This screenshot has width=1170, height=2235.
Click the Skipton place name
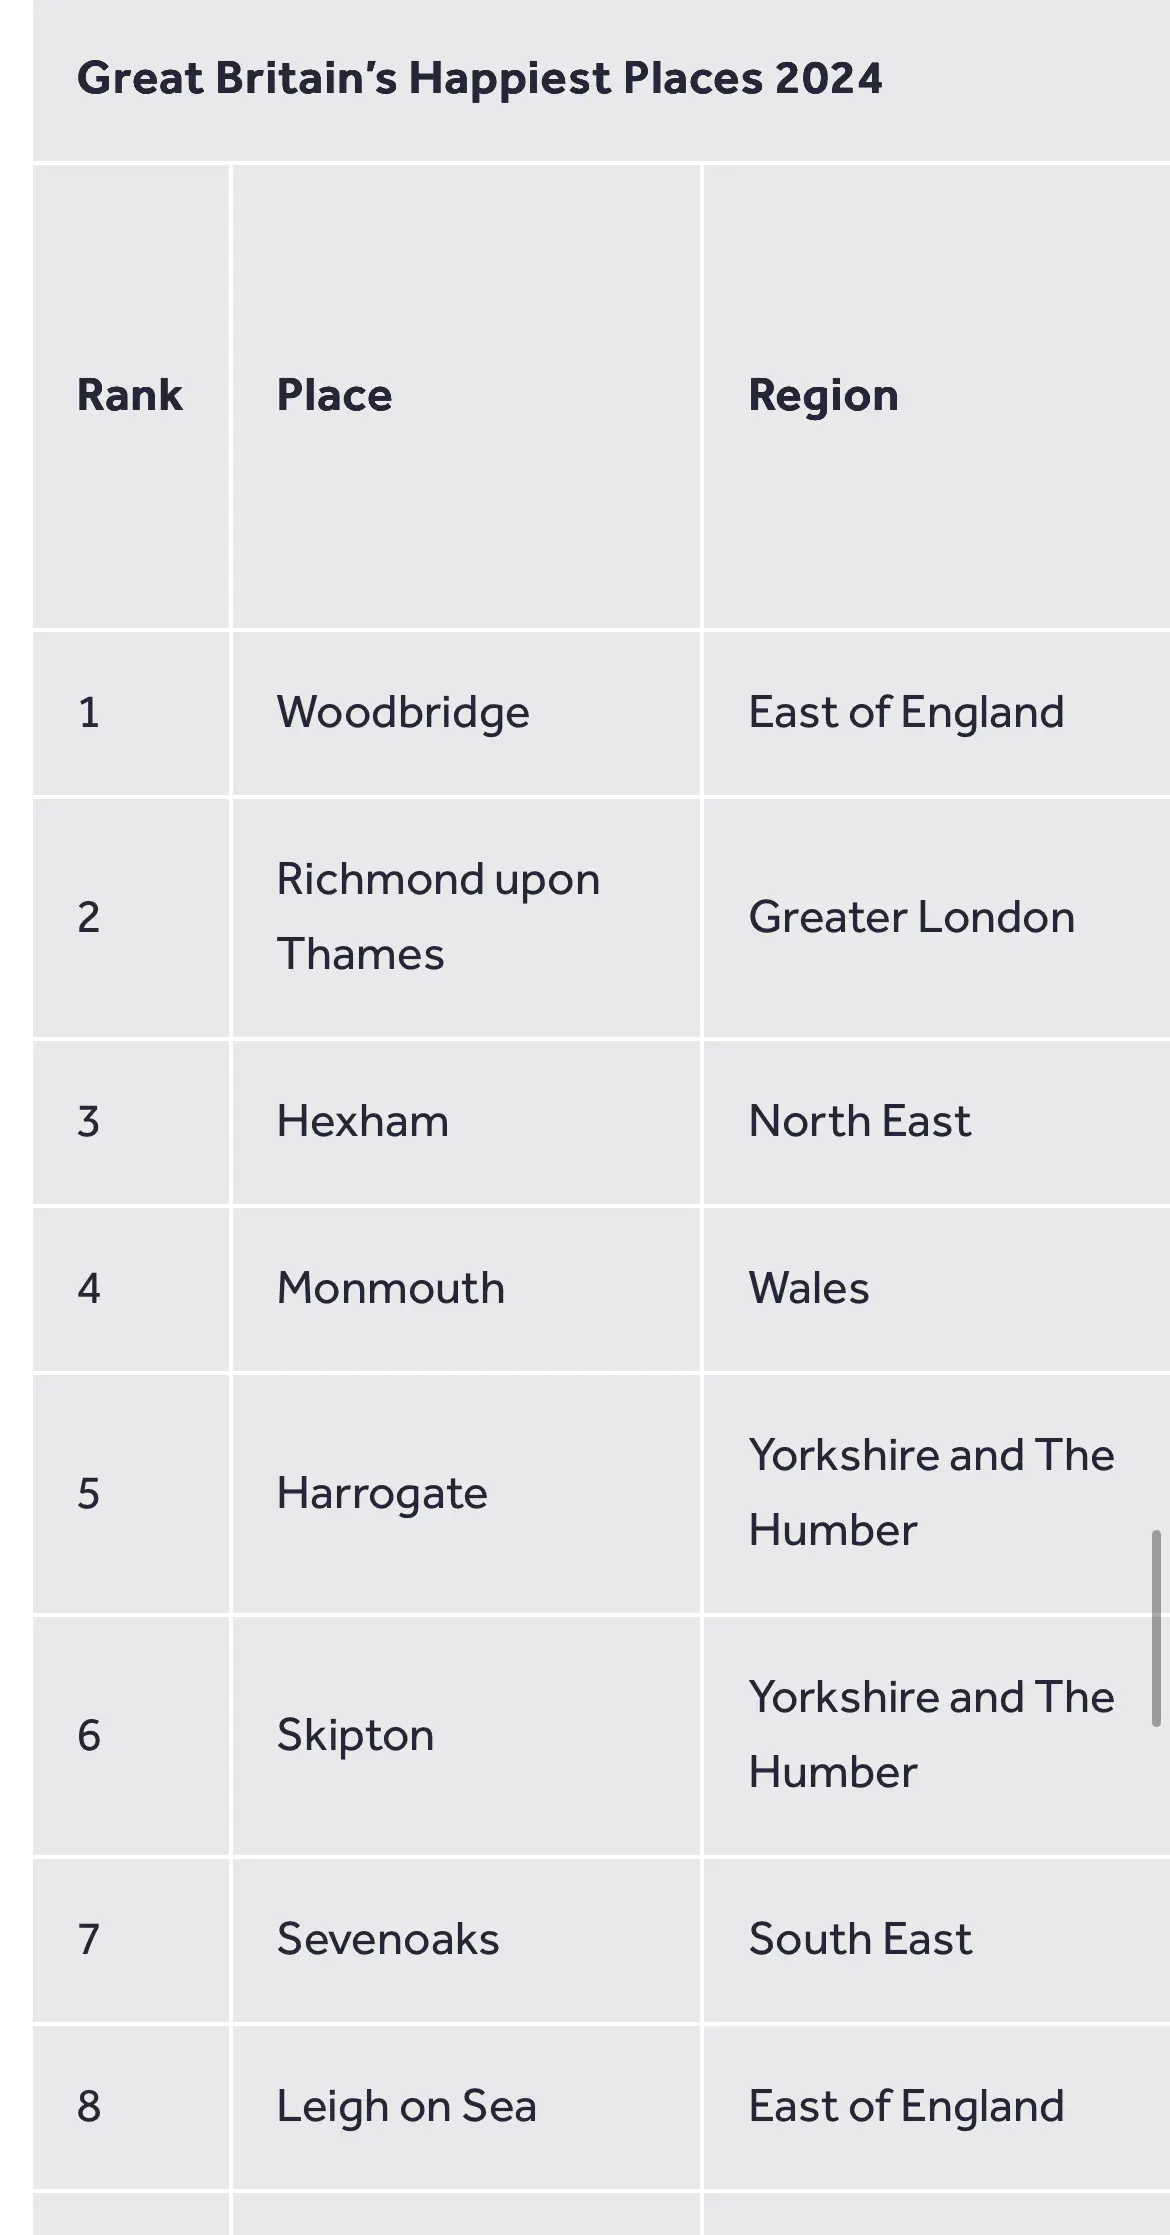click(355, 1736)
